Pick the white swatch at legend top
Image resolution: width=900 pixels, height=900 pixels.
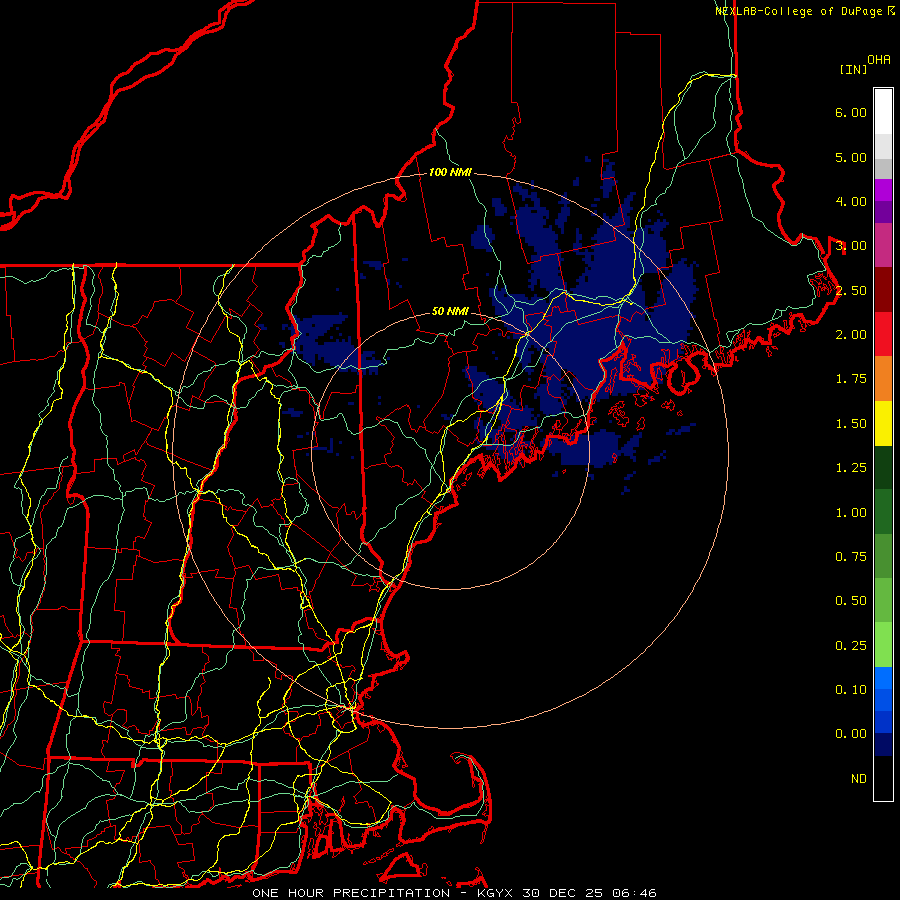coord(883,112)
